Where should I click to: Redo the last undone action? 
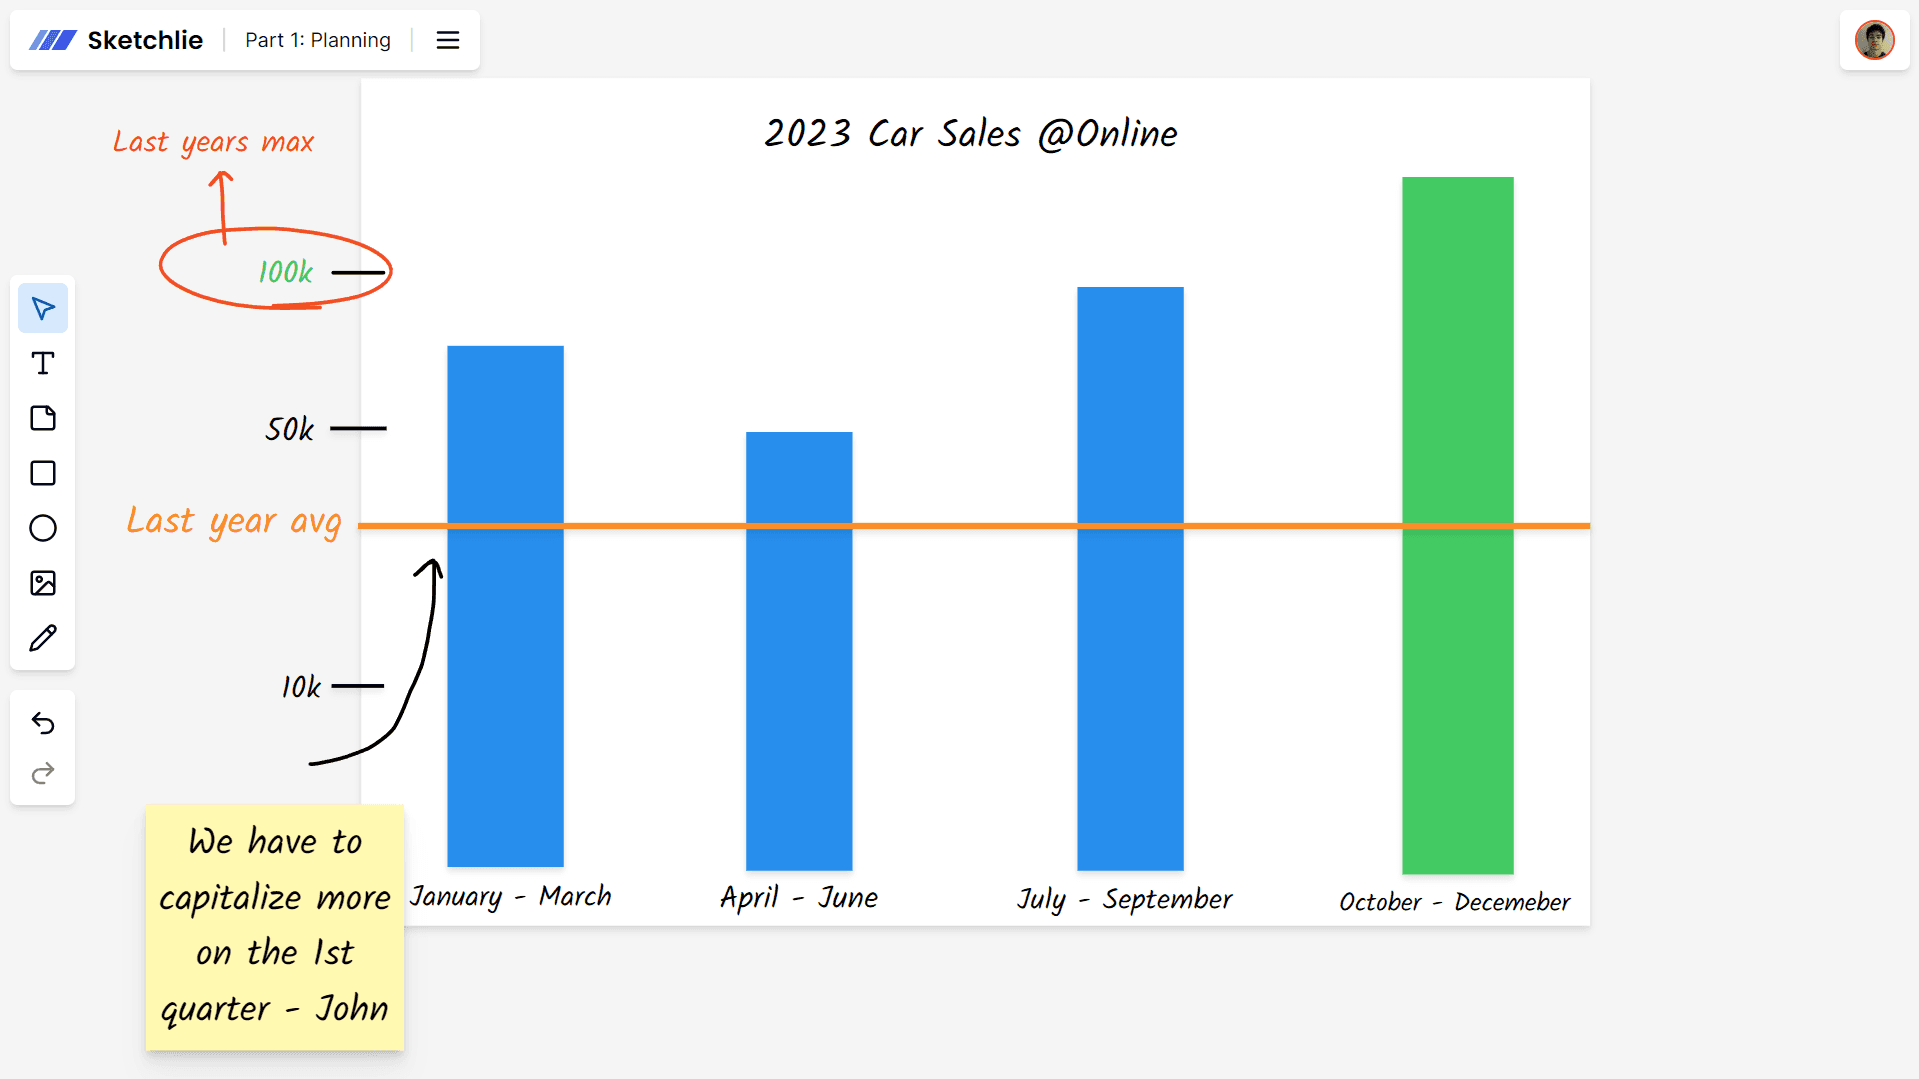[43, 773]
